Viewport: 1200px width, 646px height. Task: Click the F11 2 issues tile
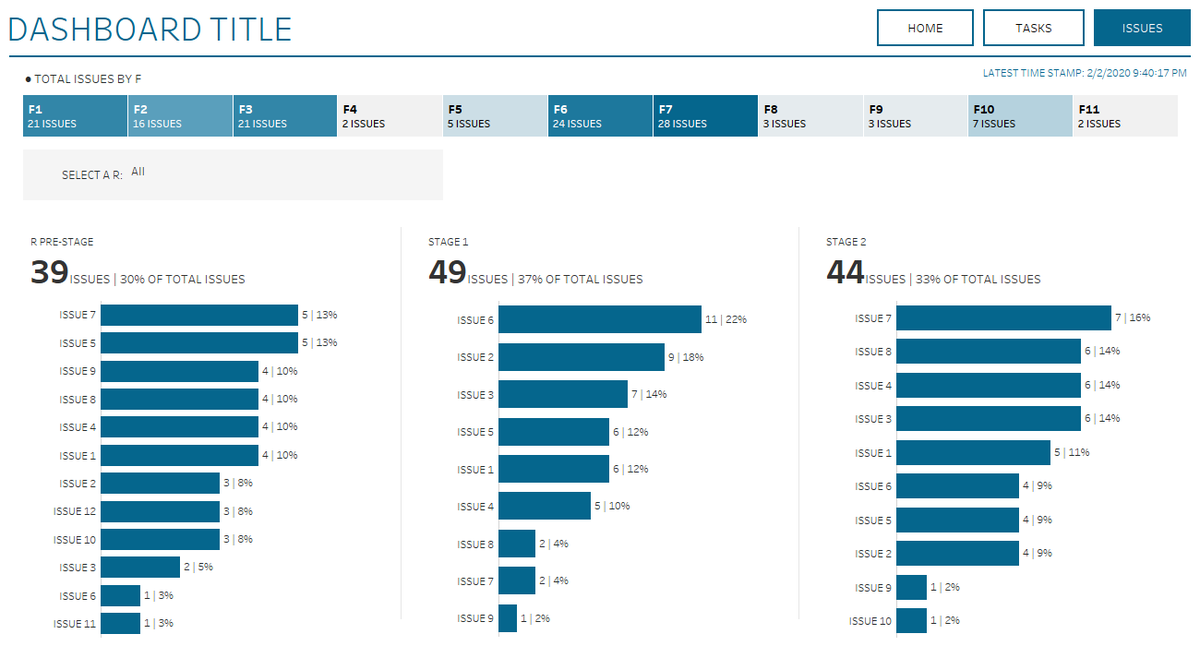pos(1125,116)
